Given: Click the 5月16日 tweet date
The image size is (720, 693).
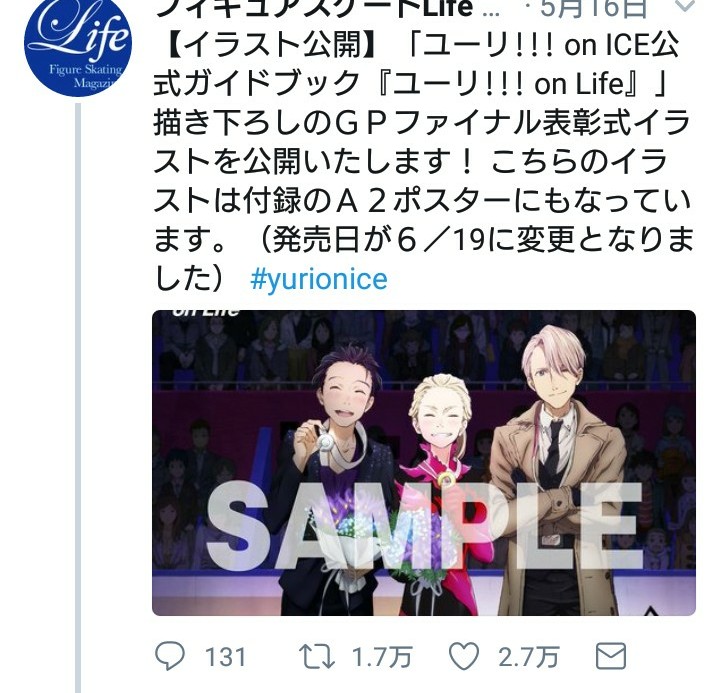Looking at the screenshot, I should tap(593, 8).
